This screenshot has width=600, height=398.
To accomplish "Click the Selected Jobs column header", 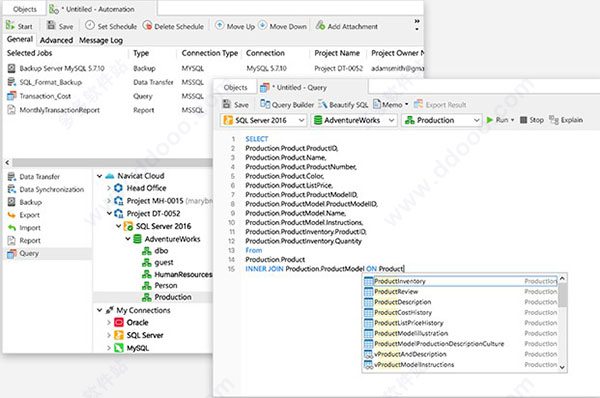I will click(x=29, y=53).
